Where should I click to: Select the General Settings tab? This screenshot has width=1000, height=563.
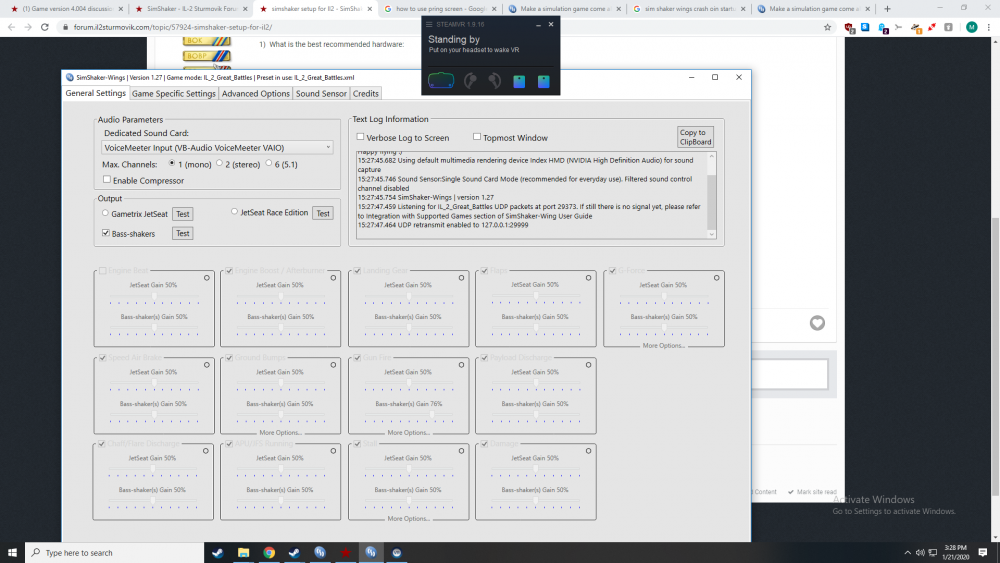pyautogui.click(x=96, y=93)
